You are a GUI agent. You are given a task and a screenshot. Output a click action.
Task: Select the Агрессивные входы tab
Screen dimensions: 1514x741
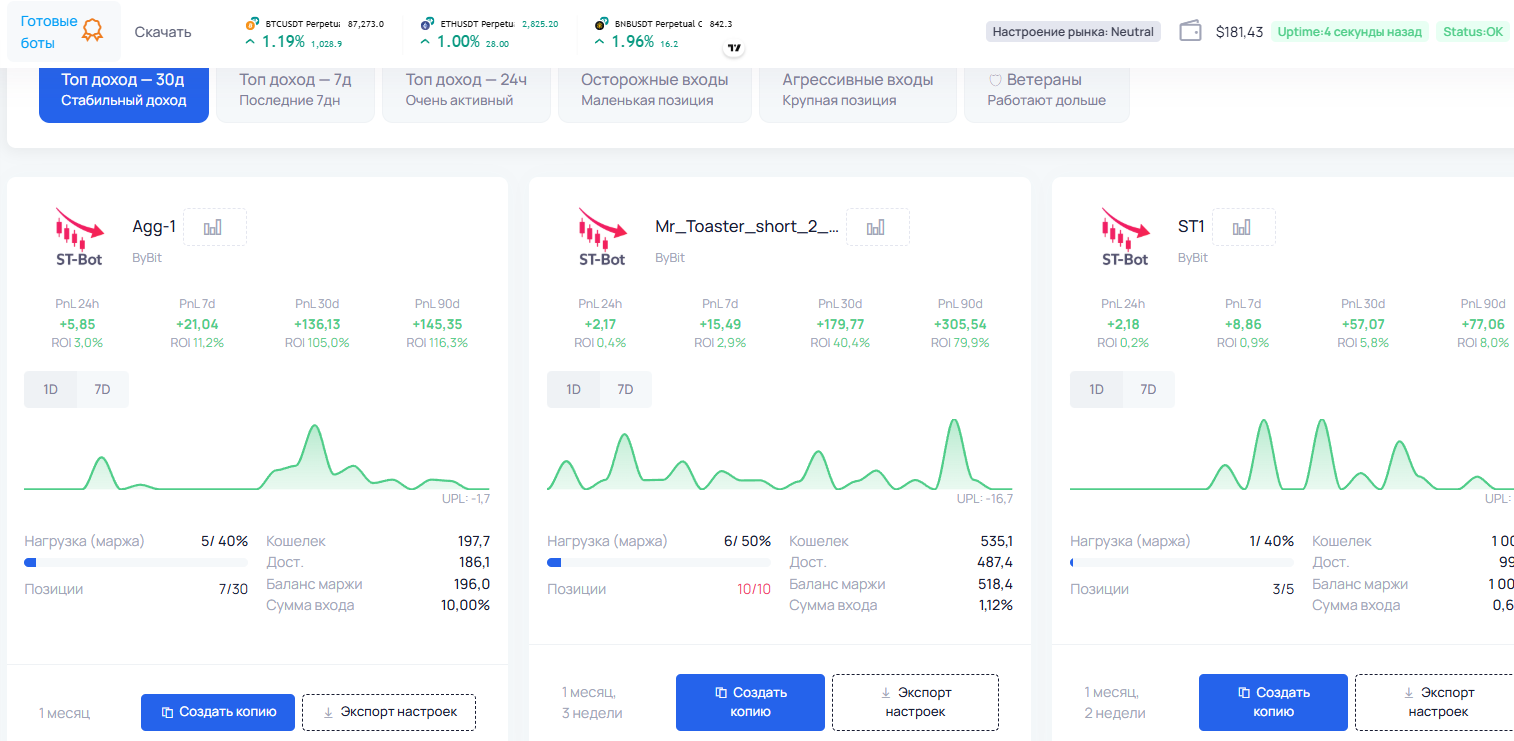coord(858,89)
